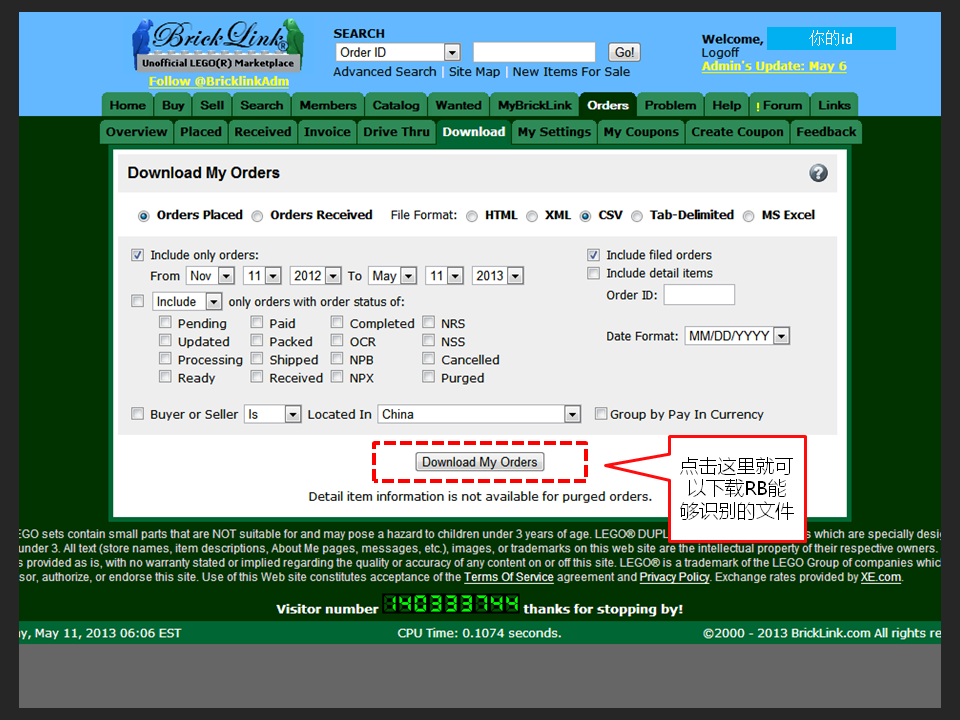Open the Create Coupon sub-tab
Viewport: 960px width, 720px height.
point(737,132)
